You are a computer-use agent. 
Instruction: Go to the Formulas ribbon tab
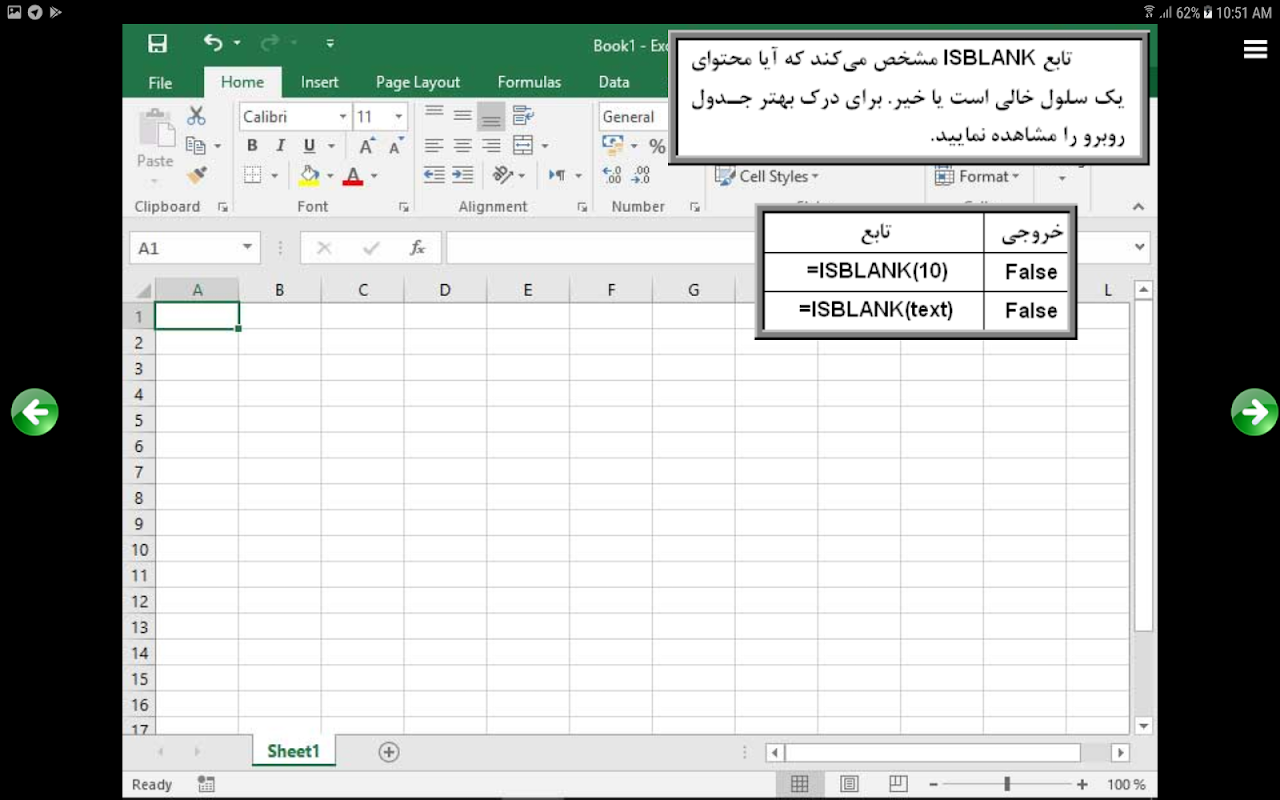tap(529, 82)
